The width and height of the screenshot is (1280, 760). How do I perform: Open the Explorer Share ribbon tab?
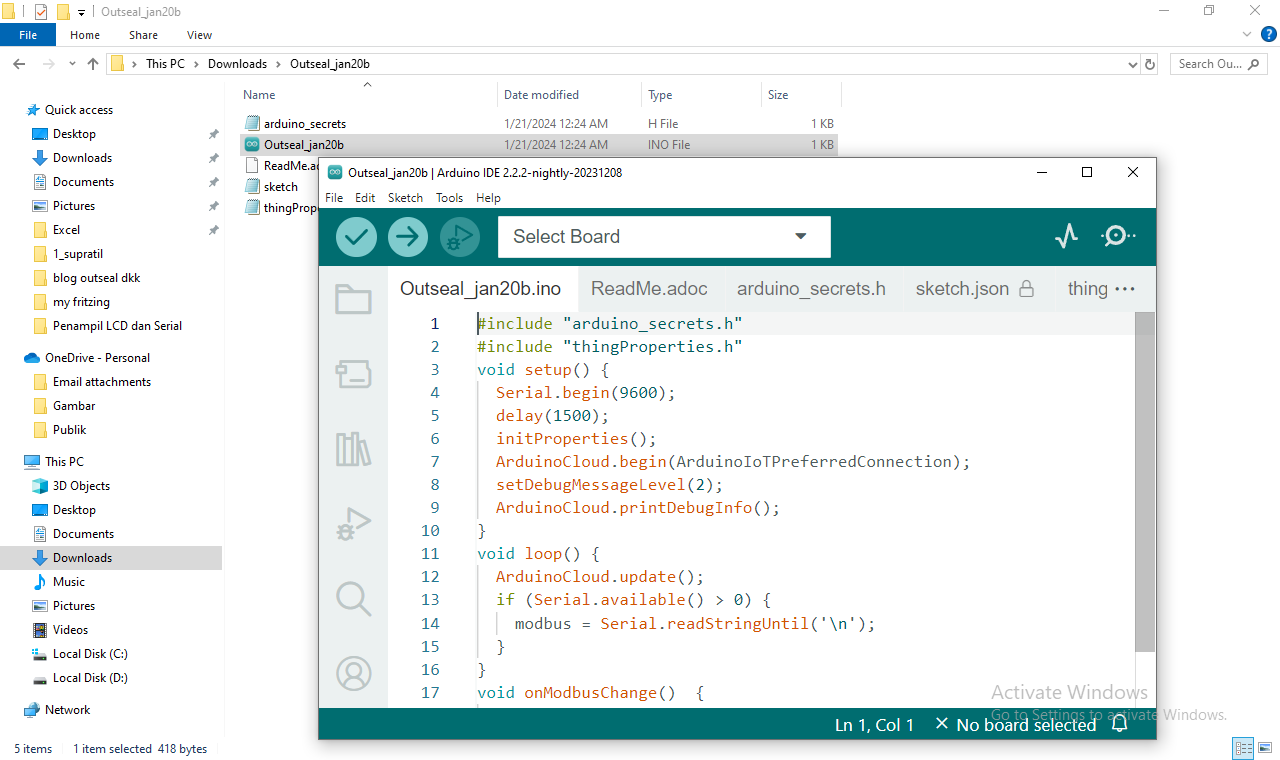[x=143, y=35]
